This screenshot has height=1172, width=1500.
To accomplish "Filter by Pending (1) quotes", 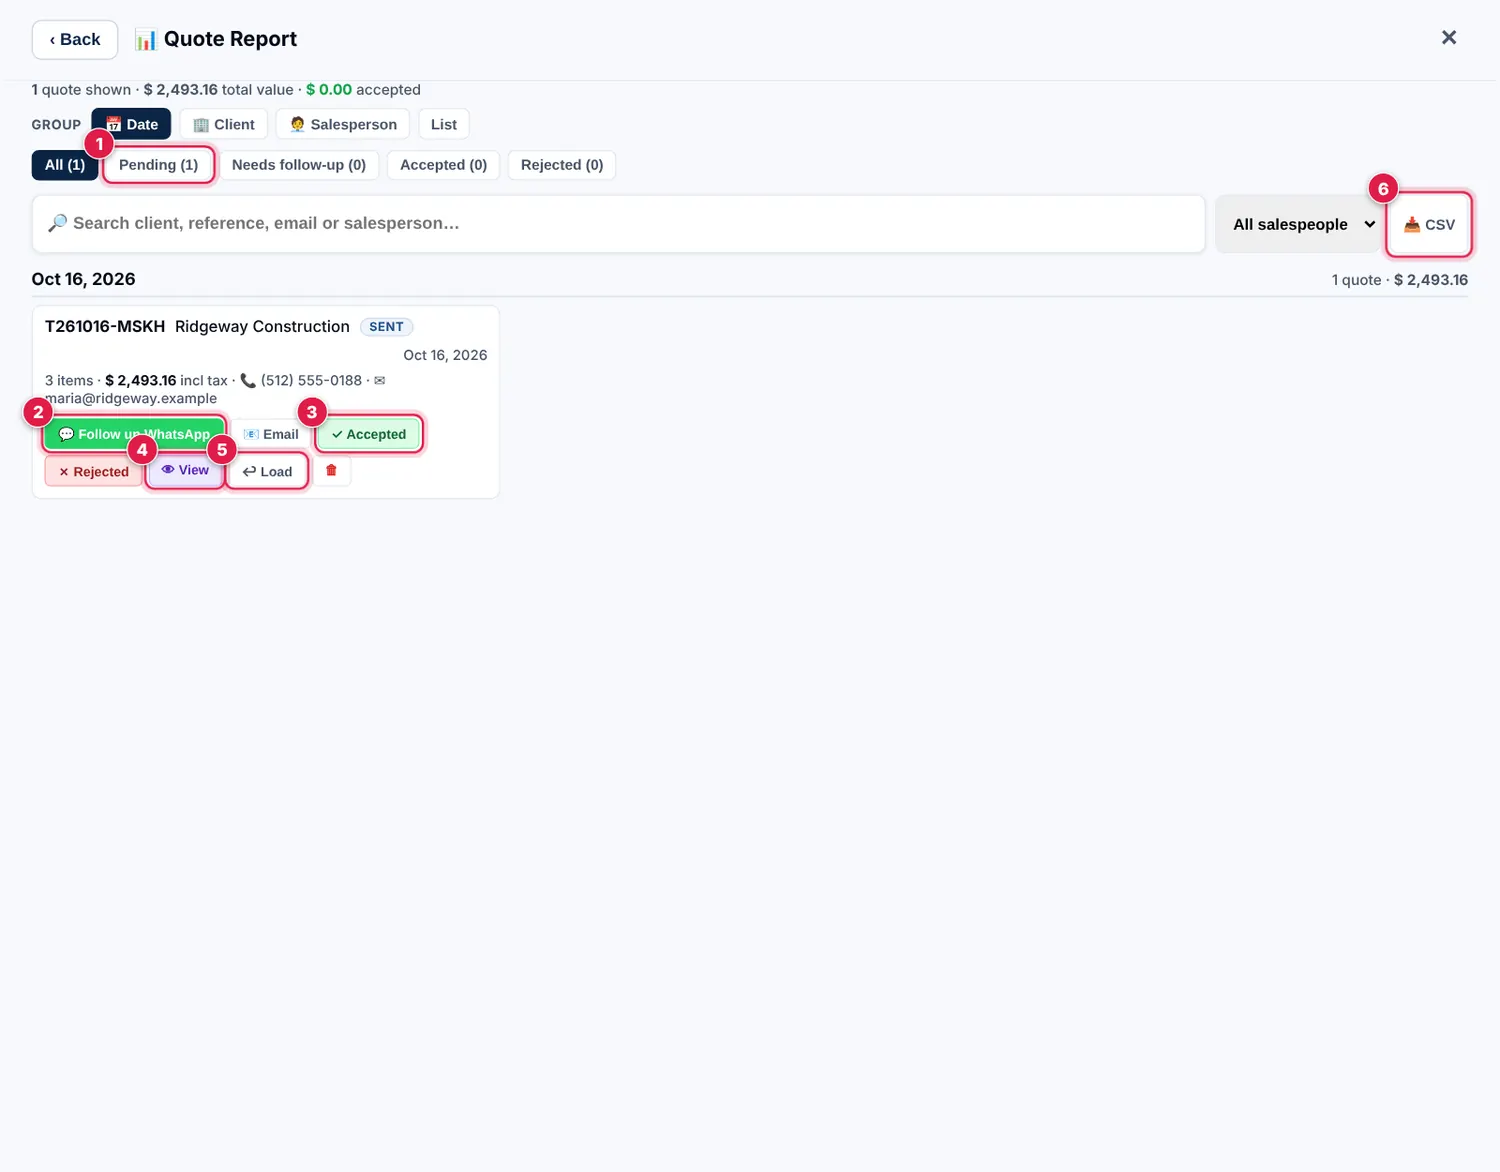I will (159, 165).
